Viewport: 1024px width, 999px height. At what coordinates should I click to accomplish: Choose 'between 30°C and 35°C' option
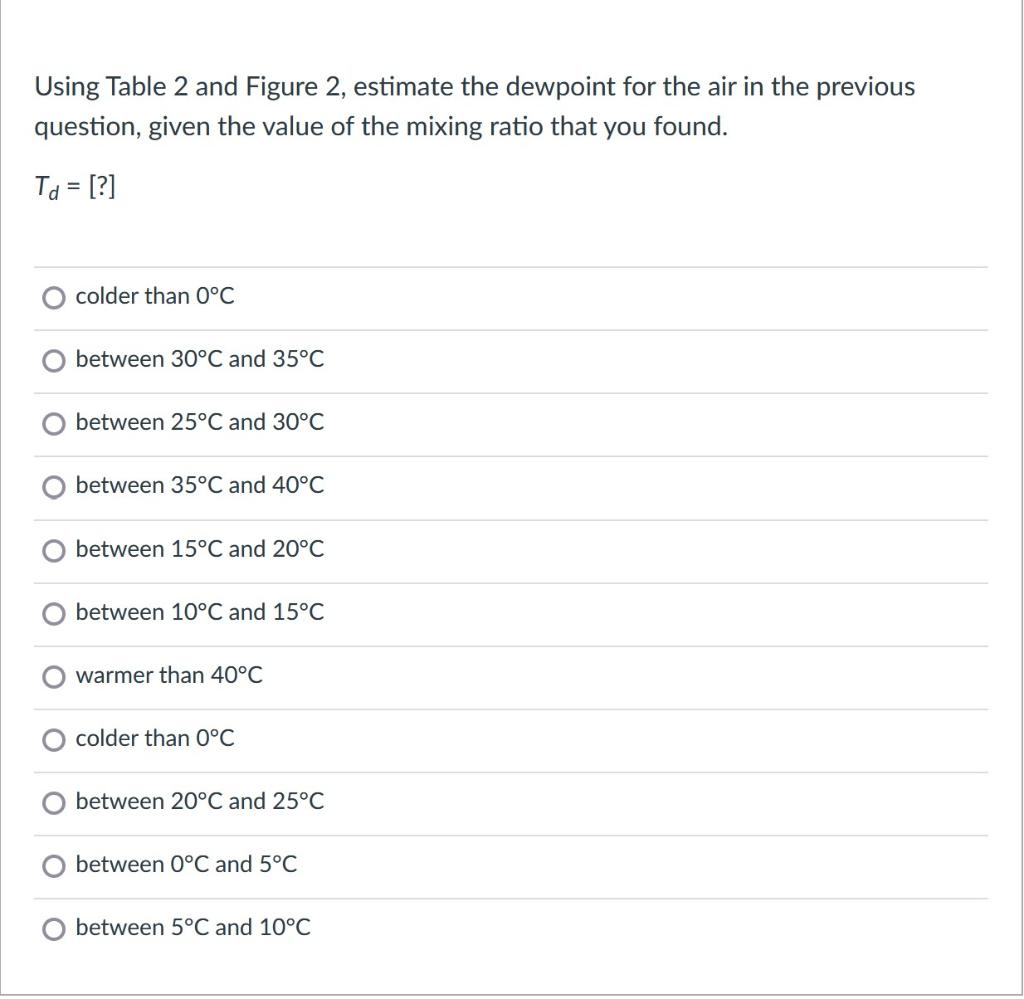click(53, 360)
